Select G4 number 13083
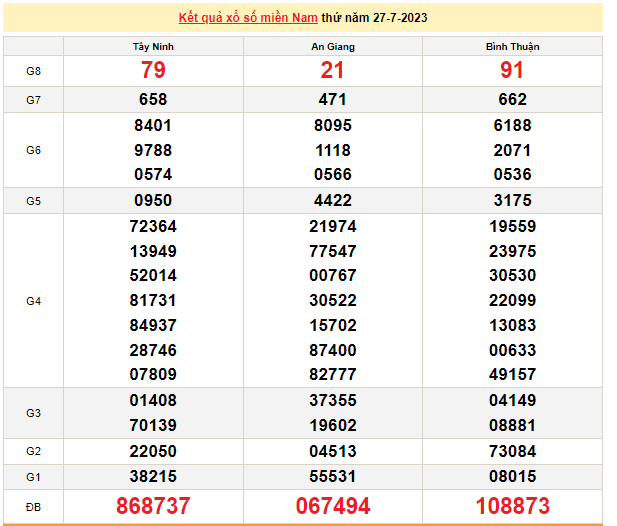Viewport: 617px width, 526px height. (x=512, y=325)
